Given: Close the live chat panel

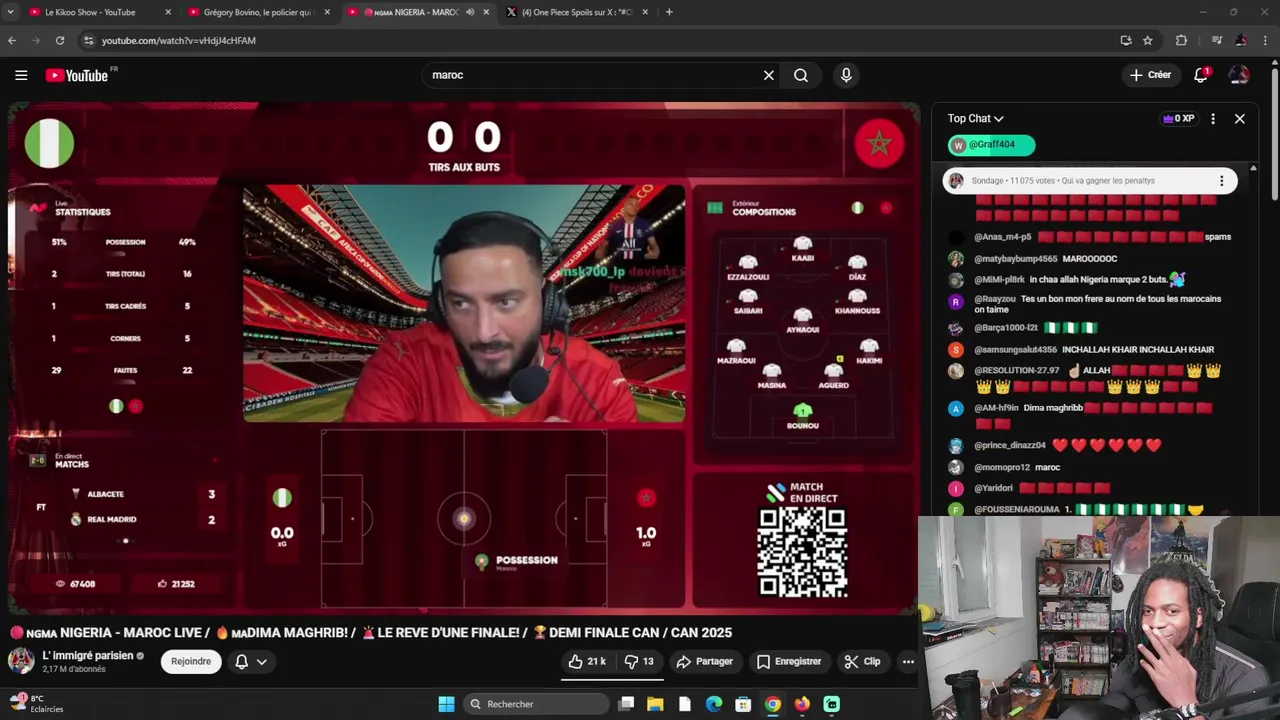Looking at the screenshot, I should 1240,118.
